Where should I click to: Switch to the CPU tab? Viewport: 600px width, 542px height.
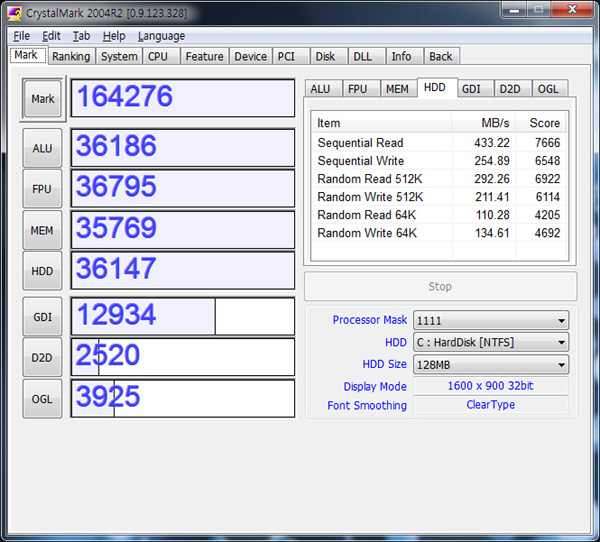161,56
